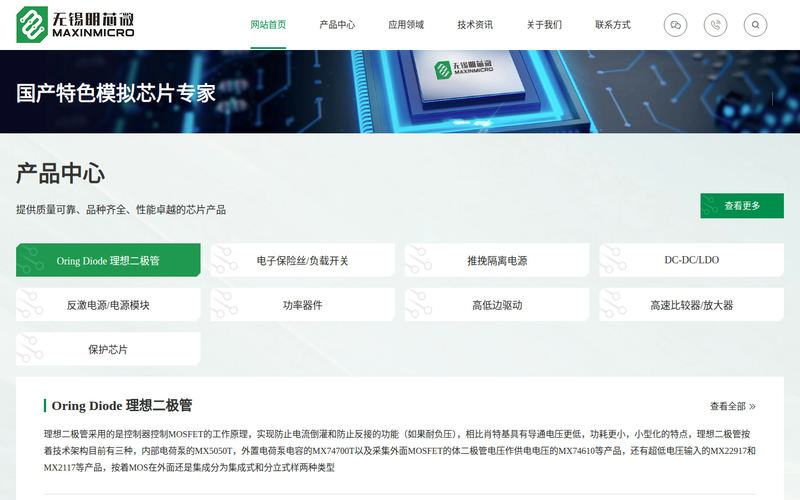Click the 产品中心 section title

pos(60,173)
